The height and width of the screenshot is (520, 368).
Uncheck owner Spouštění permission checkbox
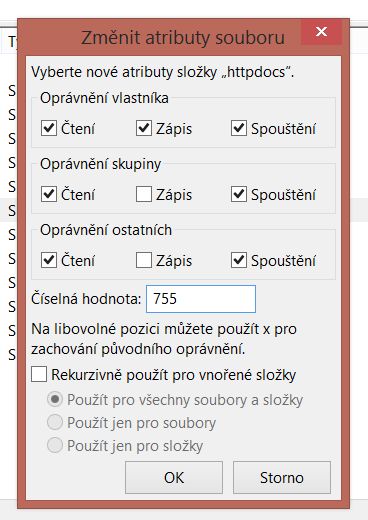coord(239,128)
